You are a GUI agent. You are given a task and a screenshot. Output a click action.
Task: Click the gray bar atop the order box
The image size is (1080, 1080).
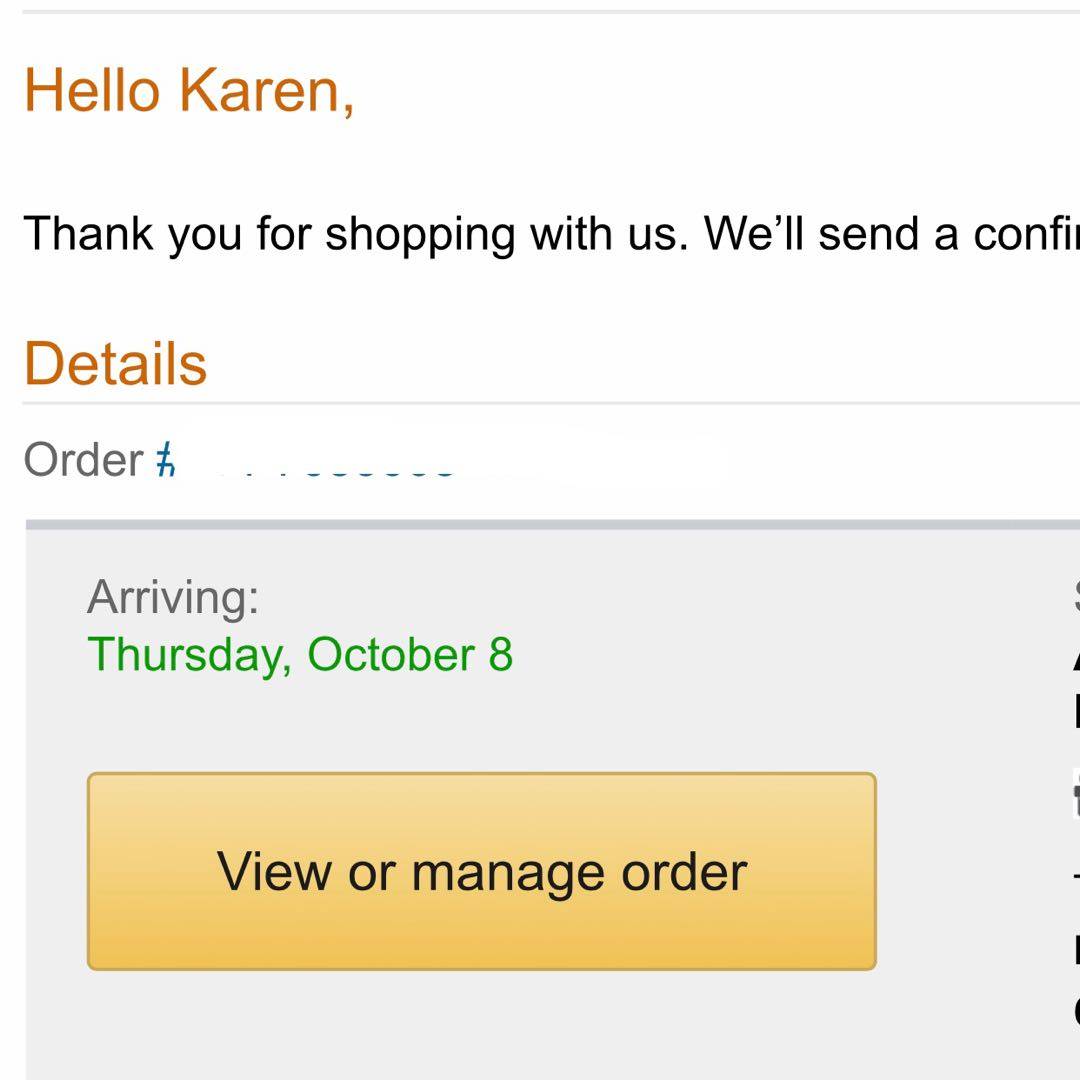(x=550, y=524)
